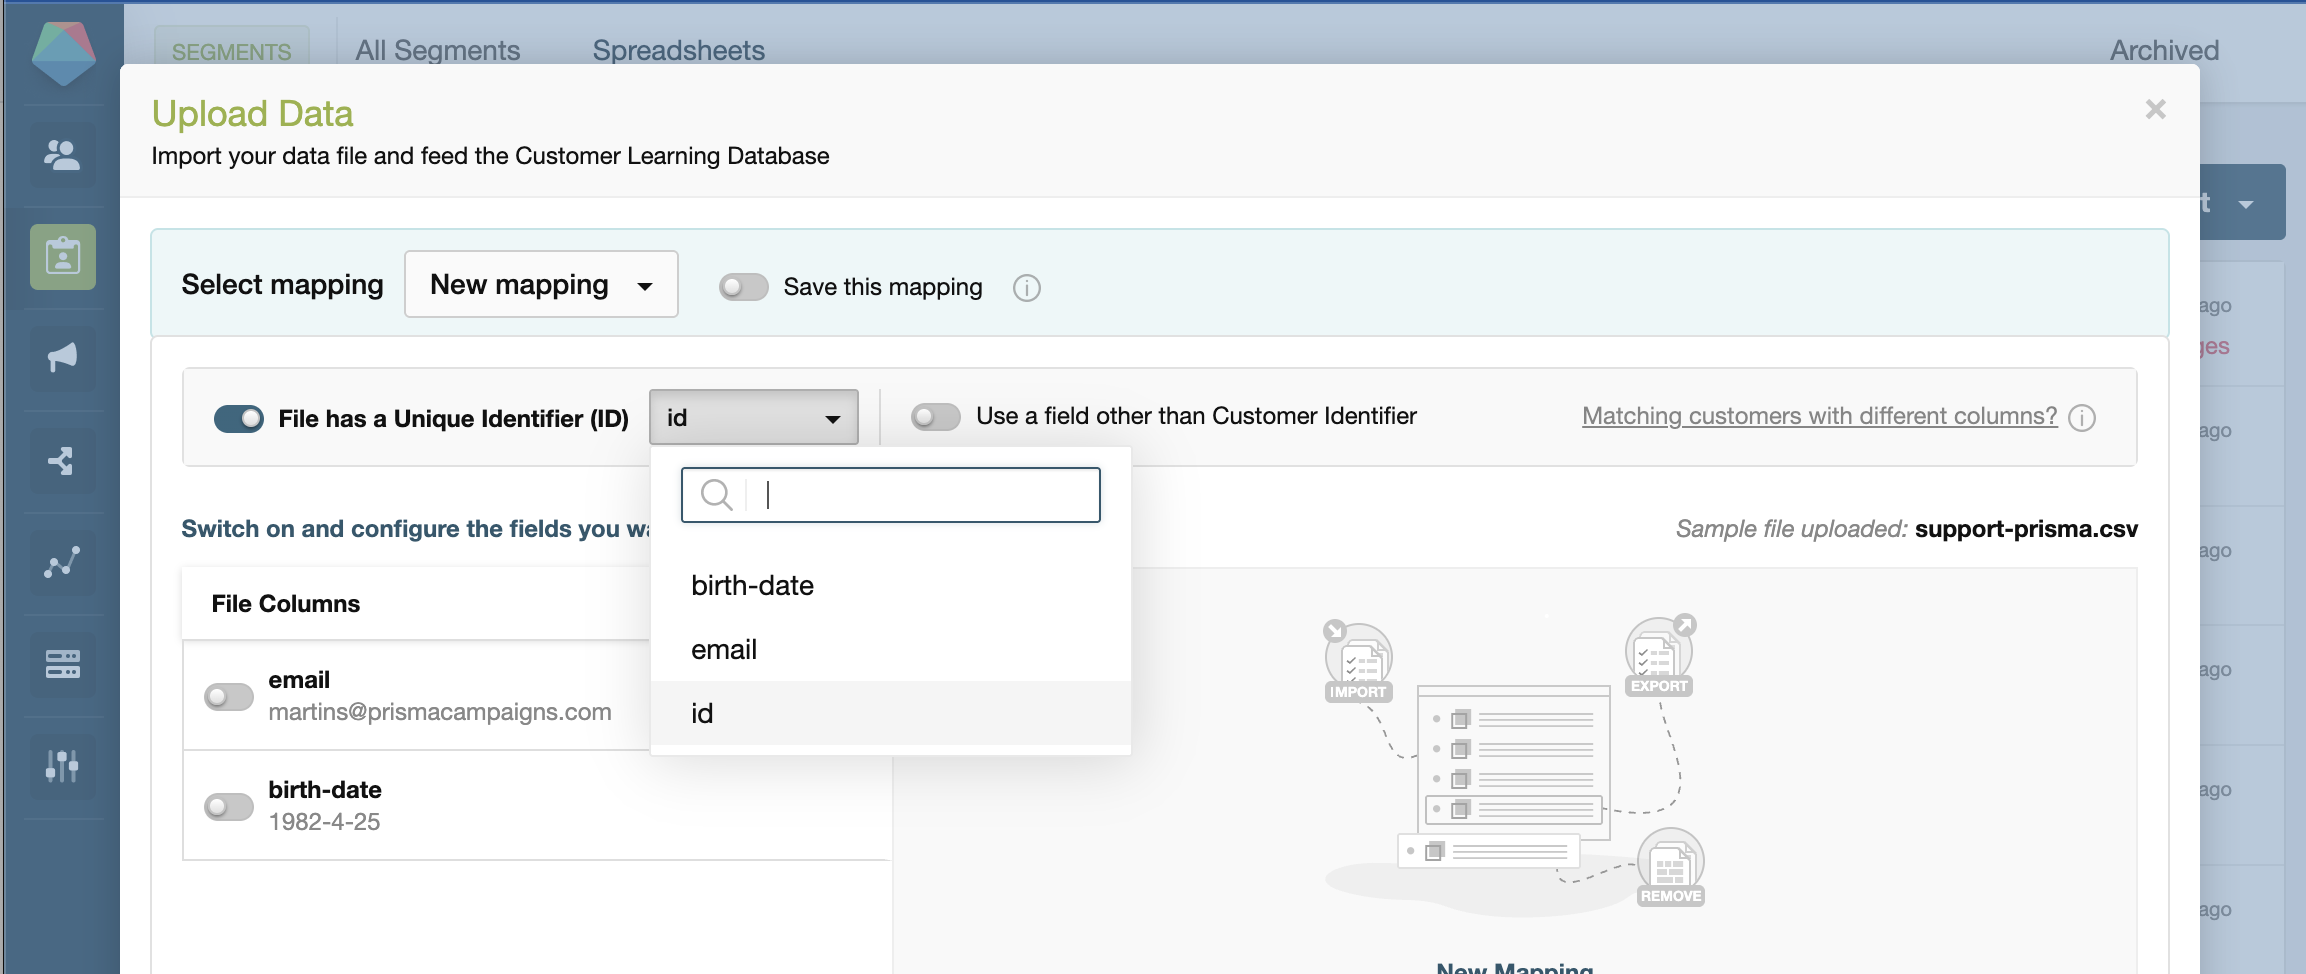Close the Upload Data dialog
The width and height of the screenshot is (2306, 974).
click(x=2155, y=109)
